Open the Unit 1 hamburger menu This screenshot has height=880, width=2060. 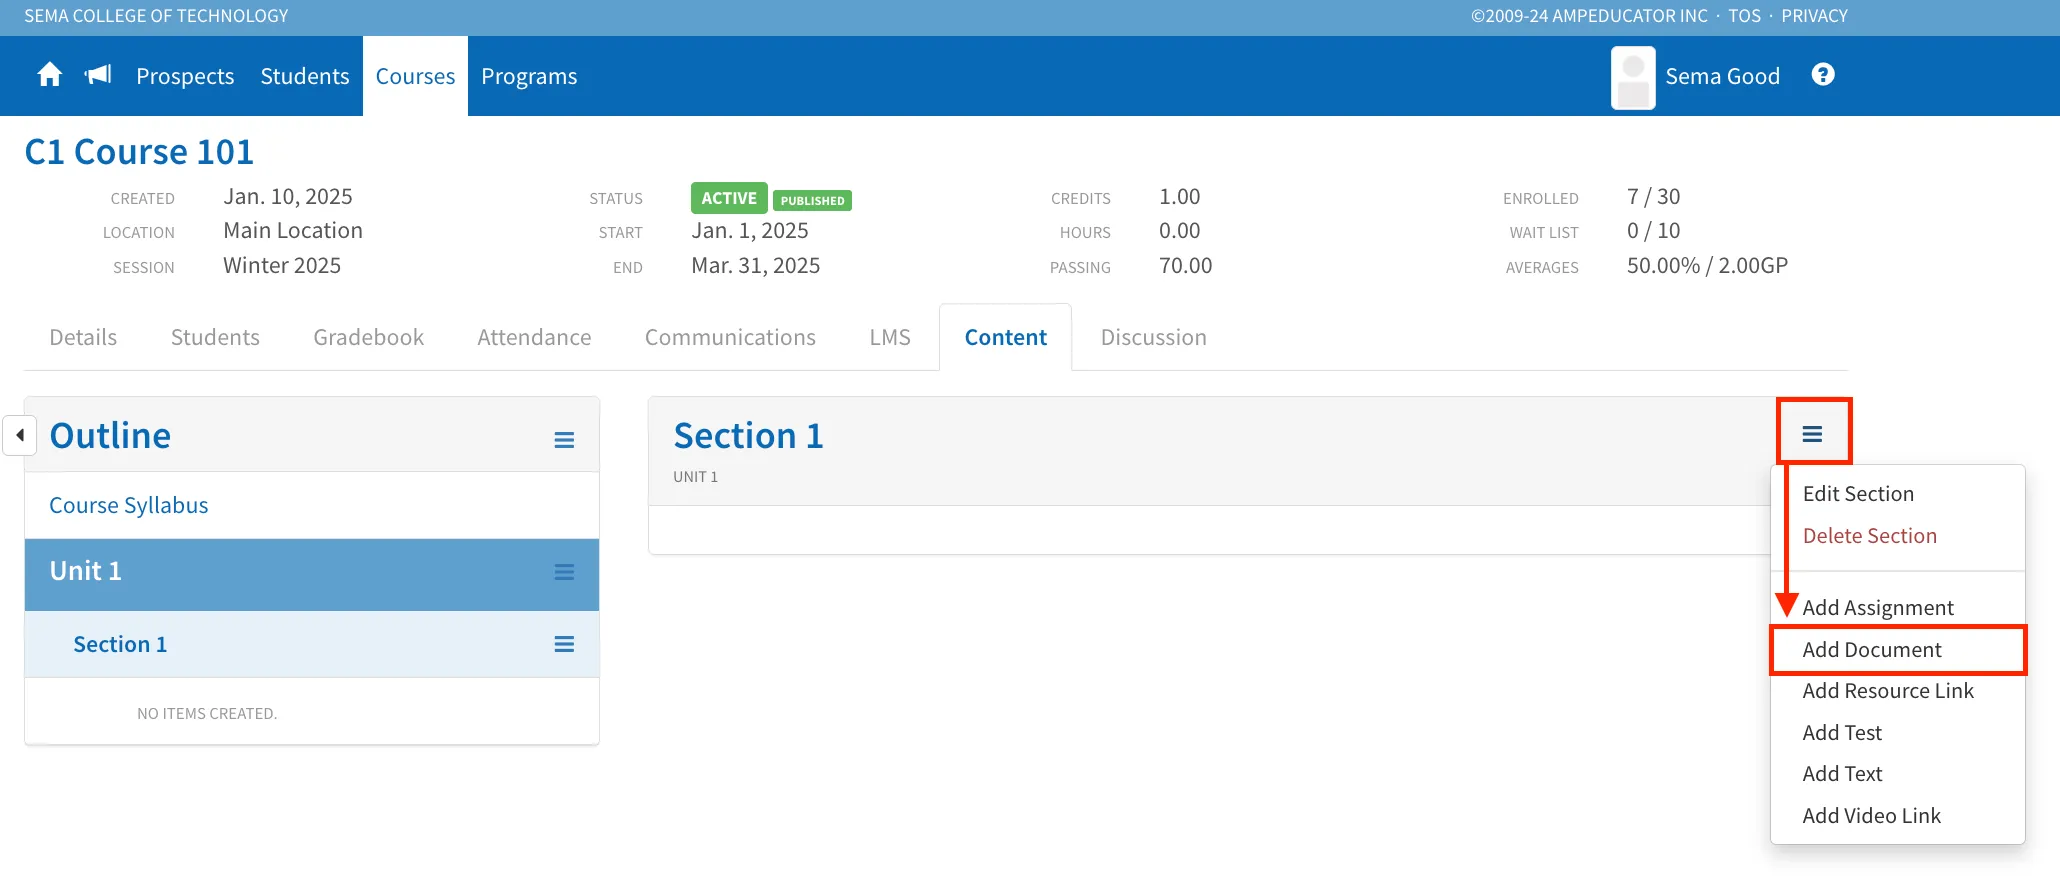pos(564,572)
